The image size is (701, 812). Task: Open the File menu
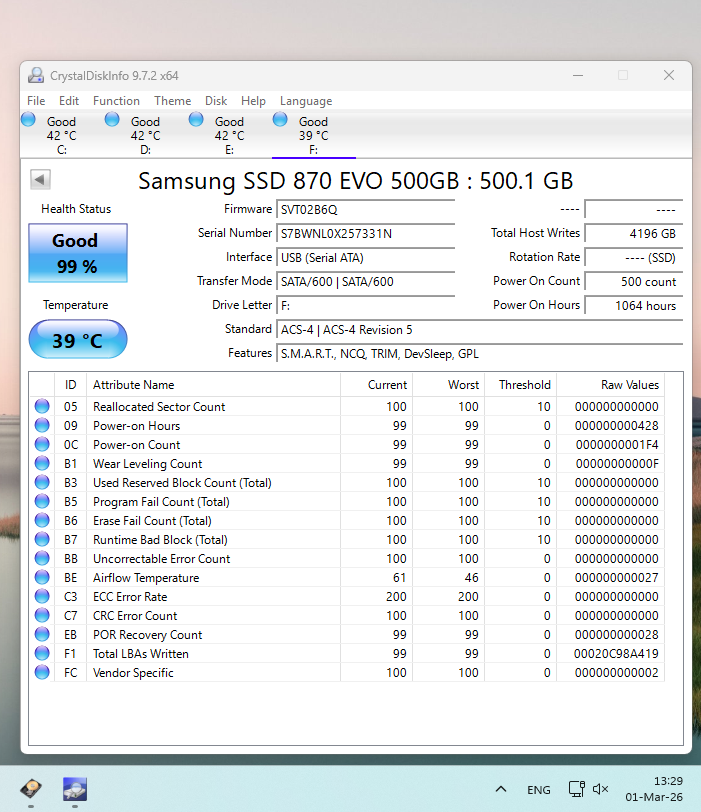point(36,101)
